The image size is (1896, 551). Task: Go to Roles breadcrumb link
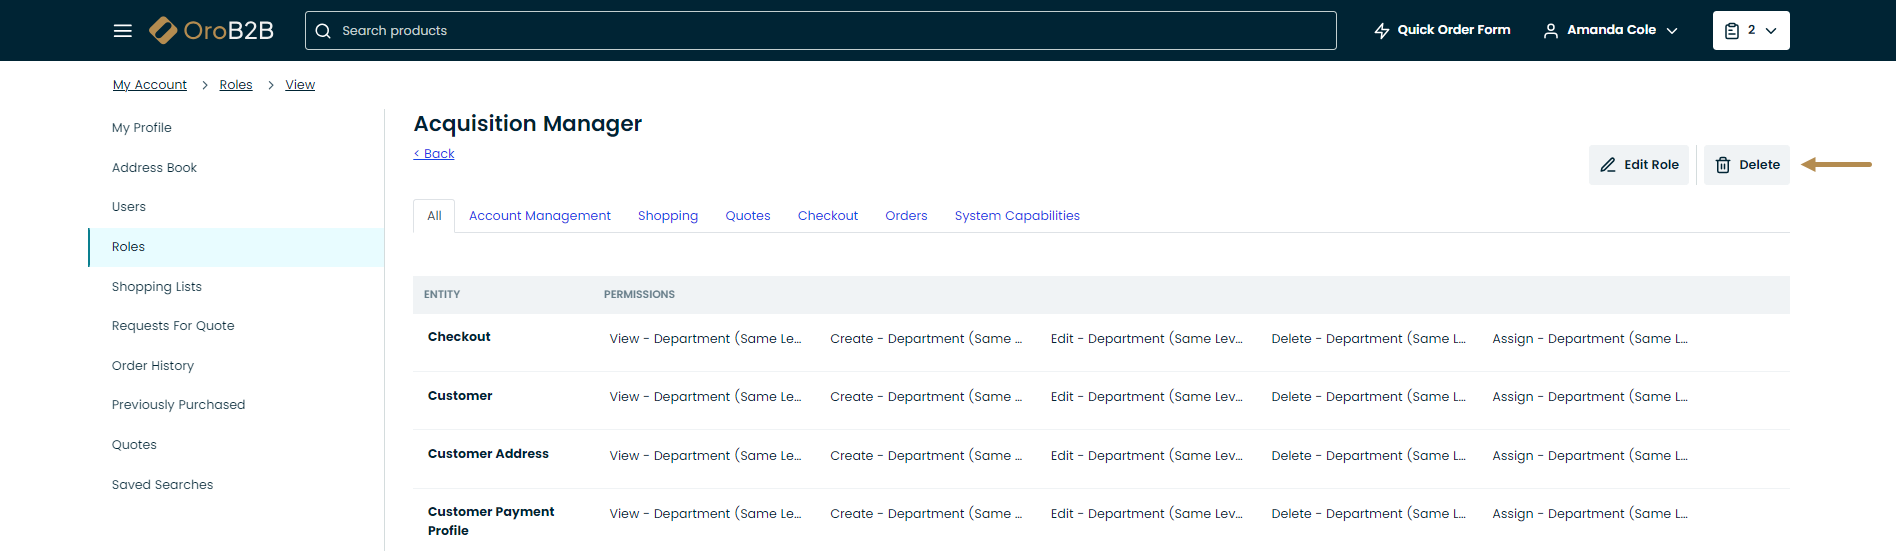click(236, 85)
